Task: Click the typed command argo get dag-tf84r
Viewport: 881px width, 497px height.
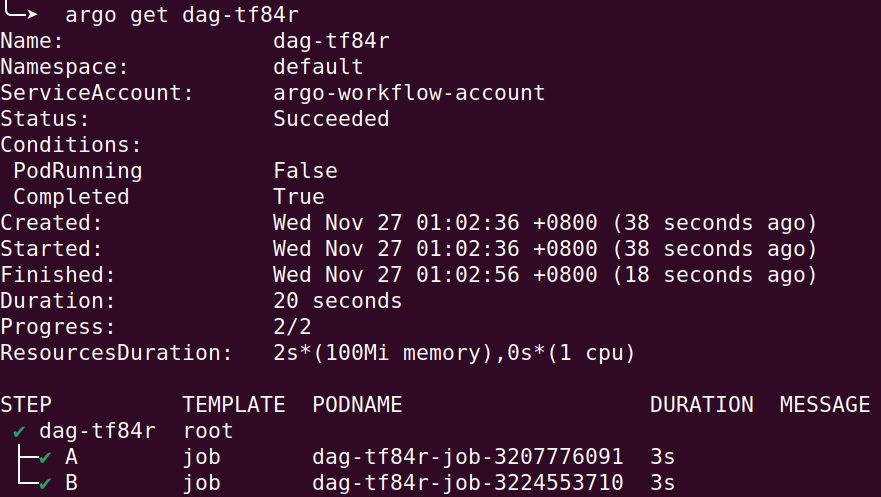Action: (182, 15)
